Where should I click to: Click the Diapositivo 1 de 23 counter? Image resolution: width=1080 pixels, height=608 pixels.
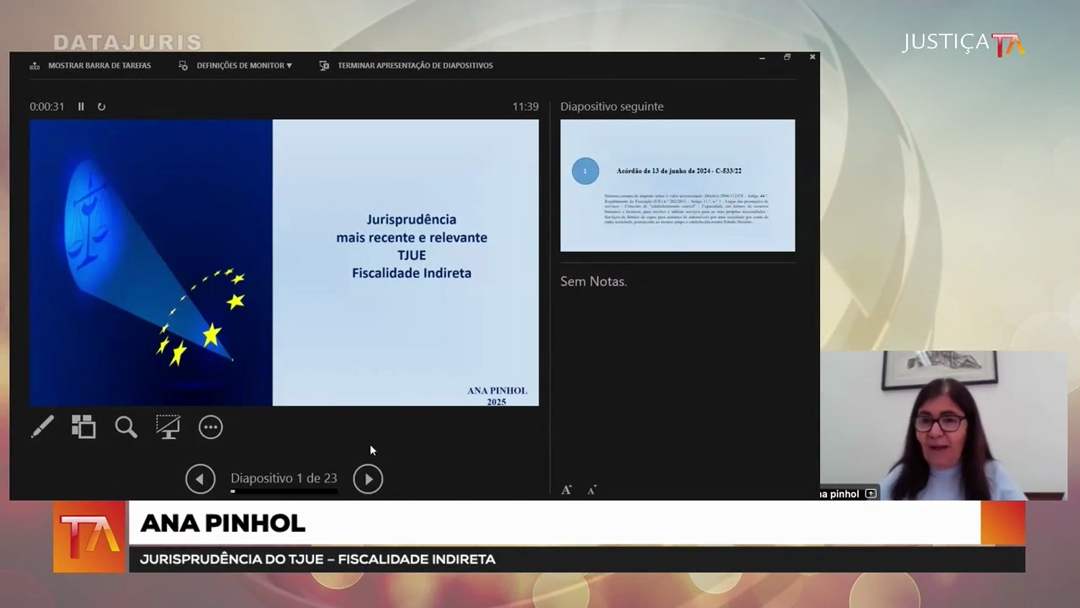click(x=284, y=478)
